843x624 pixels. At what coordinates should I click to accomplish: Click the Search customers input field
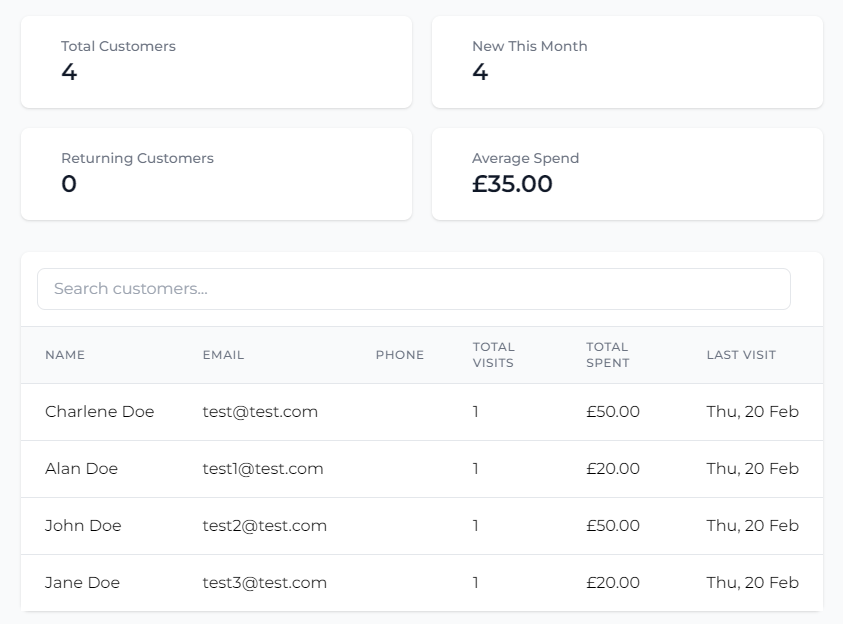click(413, 289)
